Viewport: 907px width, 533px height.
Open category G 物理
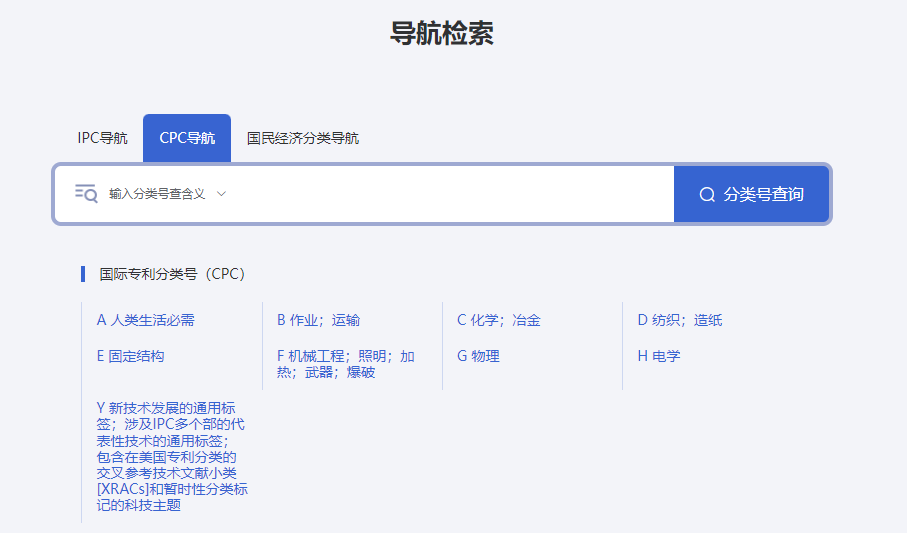coord(478,356)
